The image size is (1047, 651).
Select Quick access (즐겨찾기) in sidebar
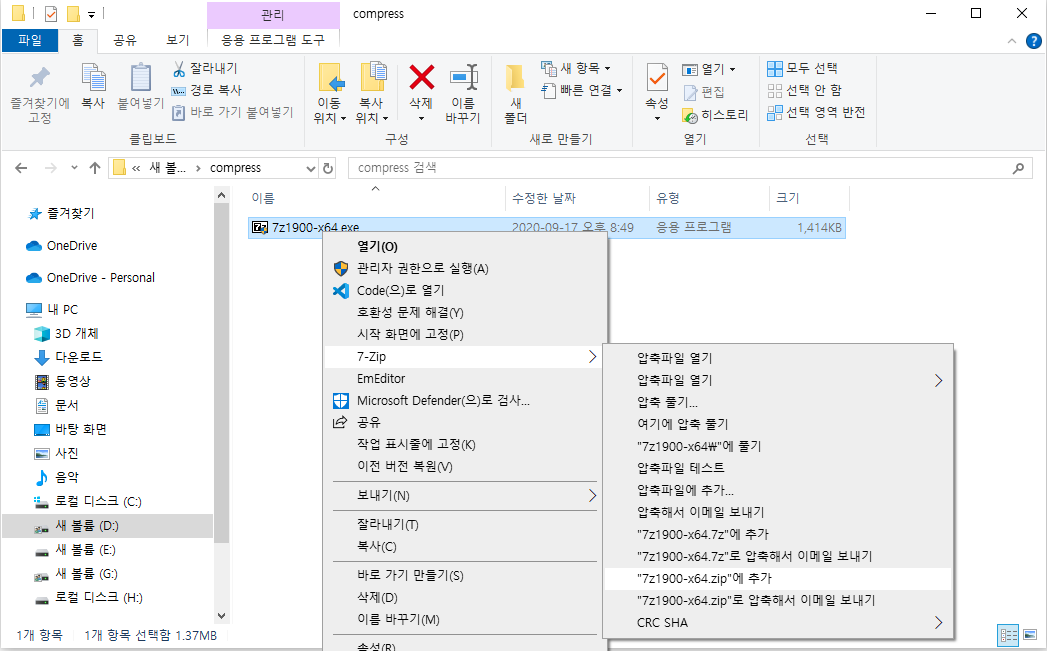[x=70, y=214]
